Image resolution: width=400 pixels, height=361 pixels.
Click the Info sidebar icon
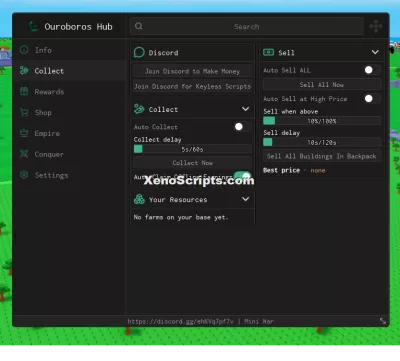tap(24, 50)
